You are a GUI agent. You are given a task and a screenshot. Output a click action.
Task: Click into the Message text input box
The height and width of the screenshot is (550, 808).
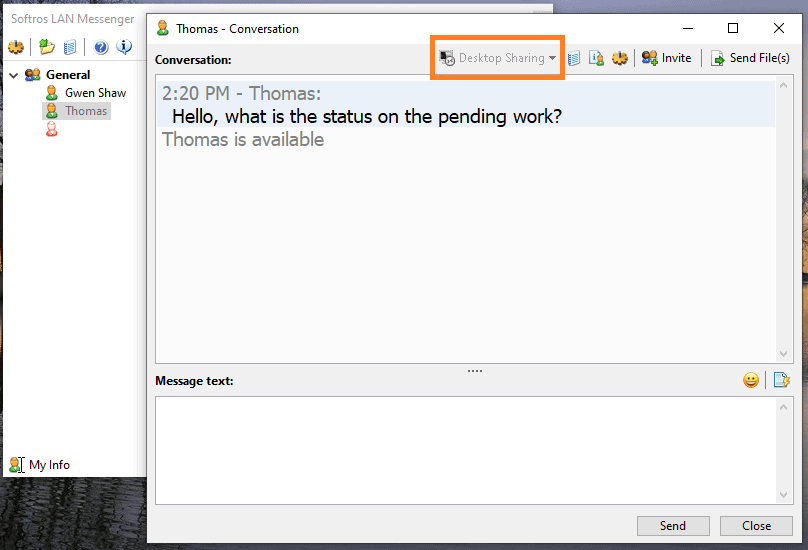click(x=466, y=451)
